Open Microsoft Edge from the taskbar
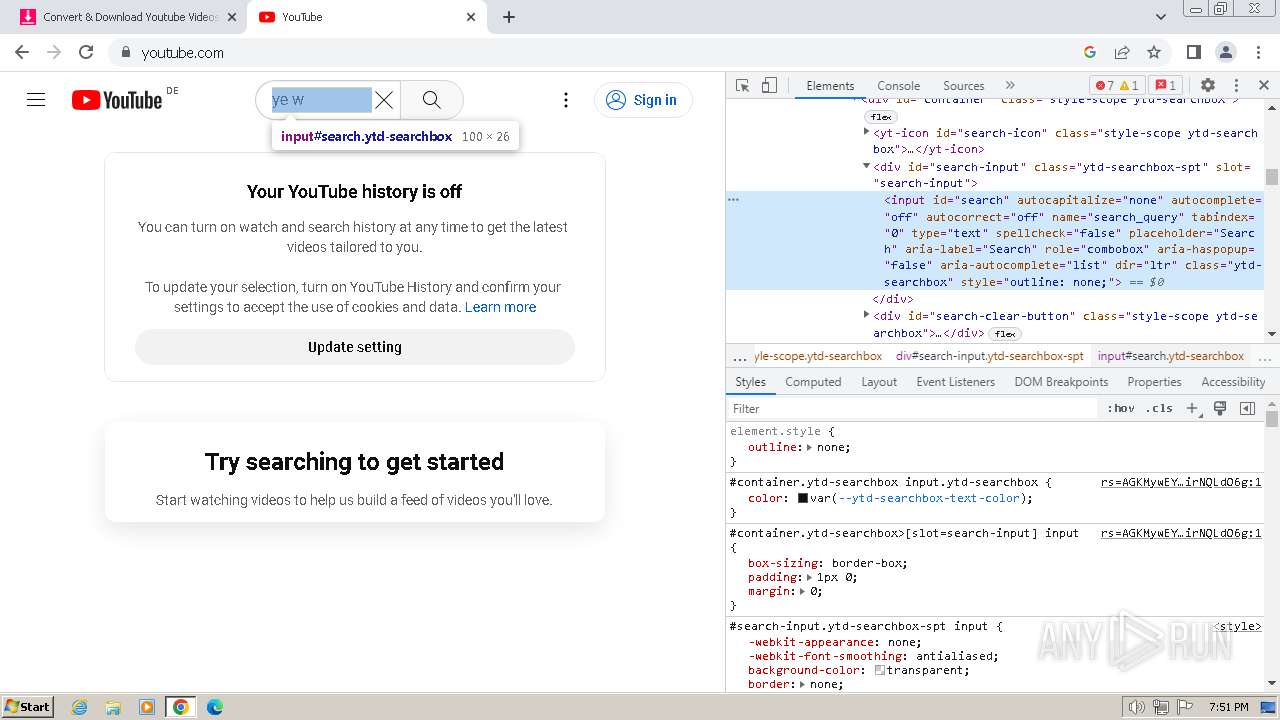 tap(215, 707)
